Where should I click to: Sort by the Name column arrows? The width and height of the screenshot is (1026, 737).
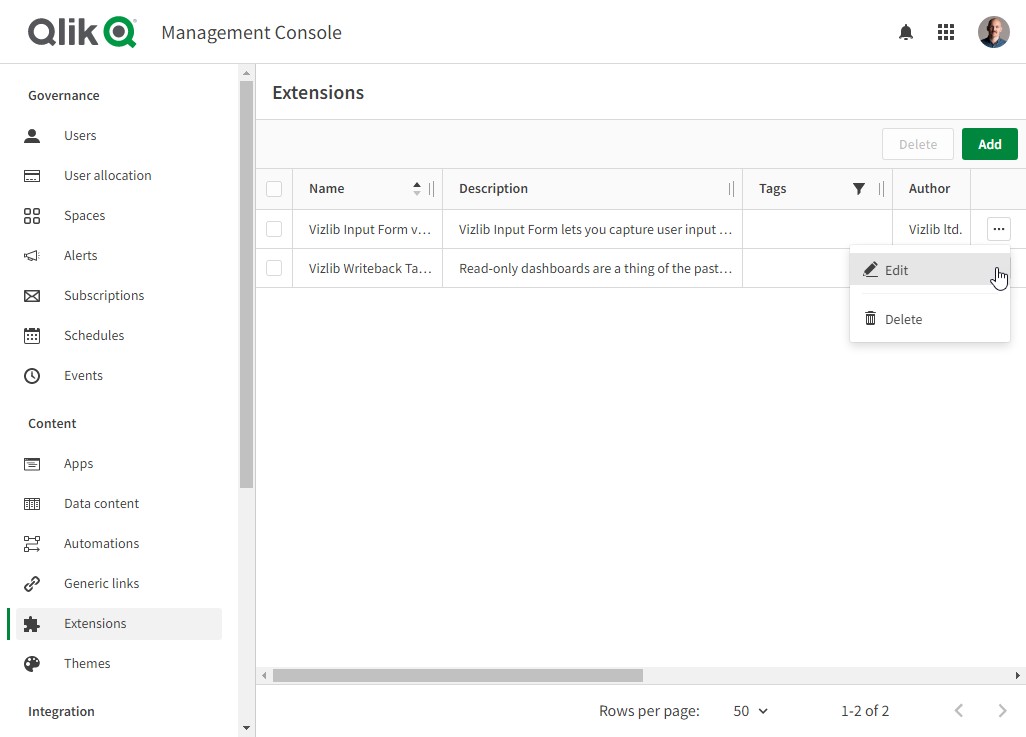(x=417, y=189)
